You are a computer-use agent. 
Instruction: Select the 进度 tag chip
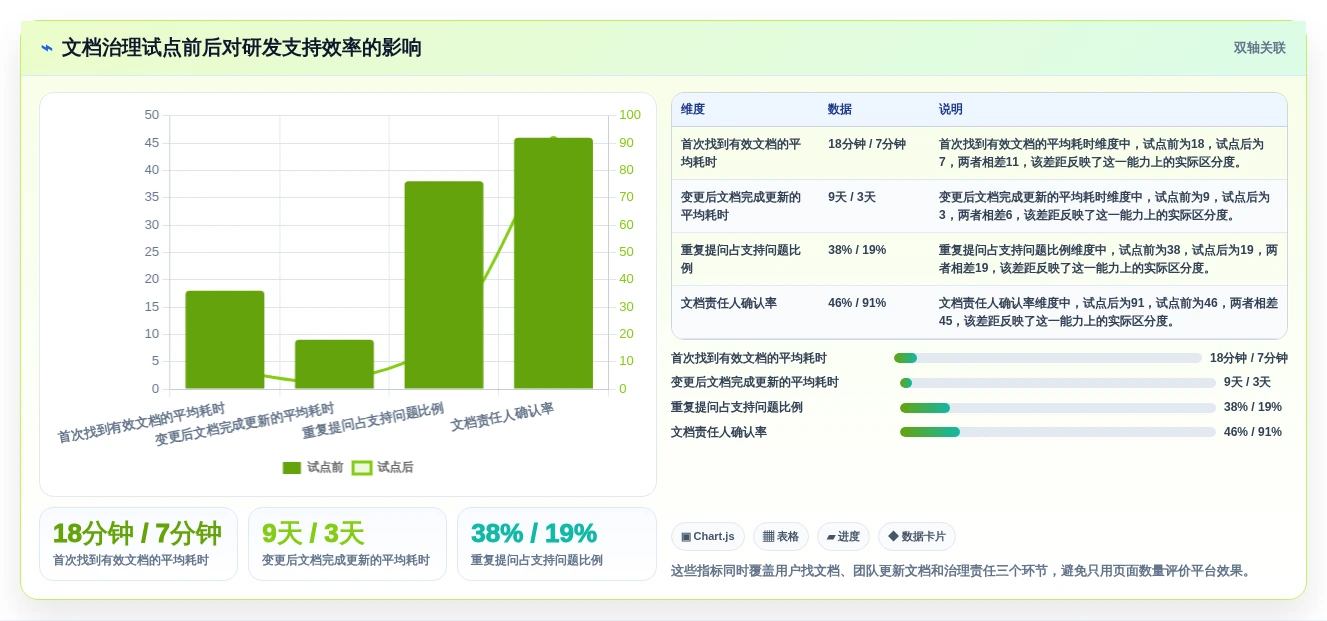843,536
